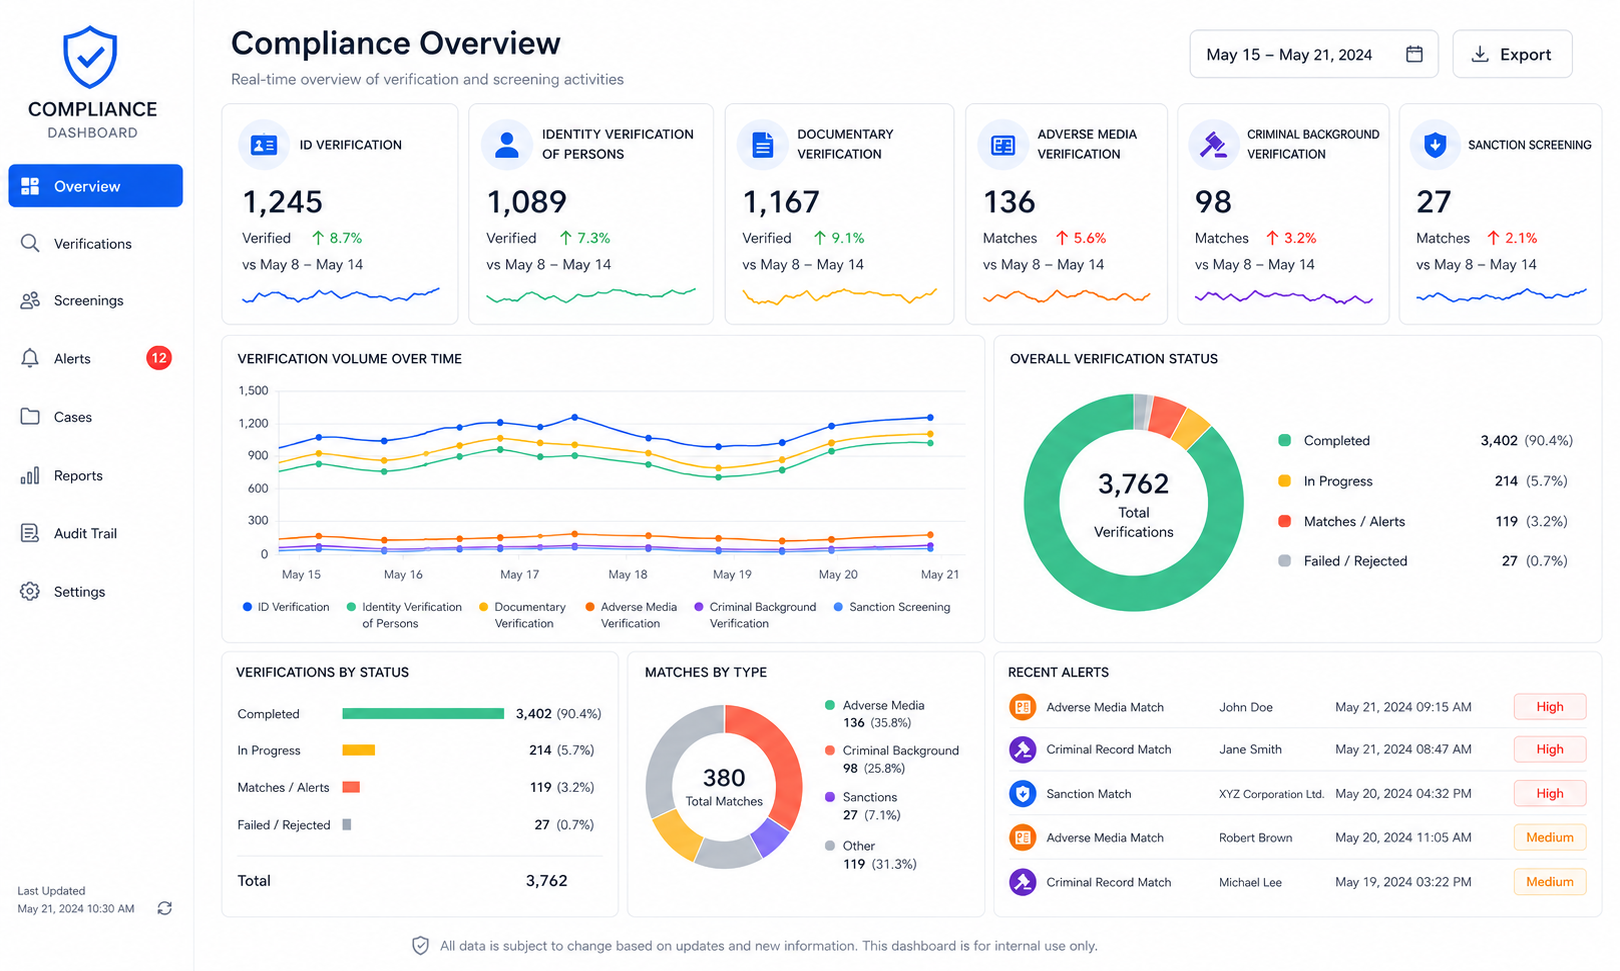Open the Screenings section
1620x971 pixels.
(x=88, y=300)
